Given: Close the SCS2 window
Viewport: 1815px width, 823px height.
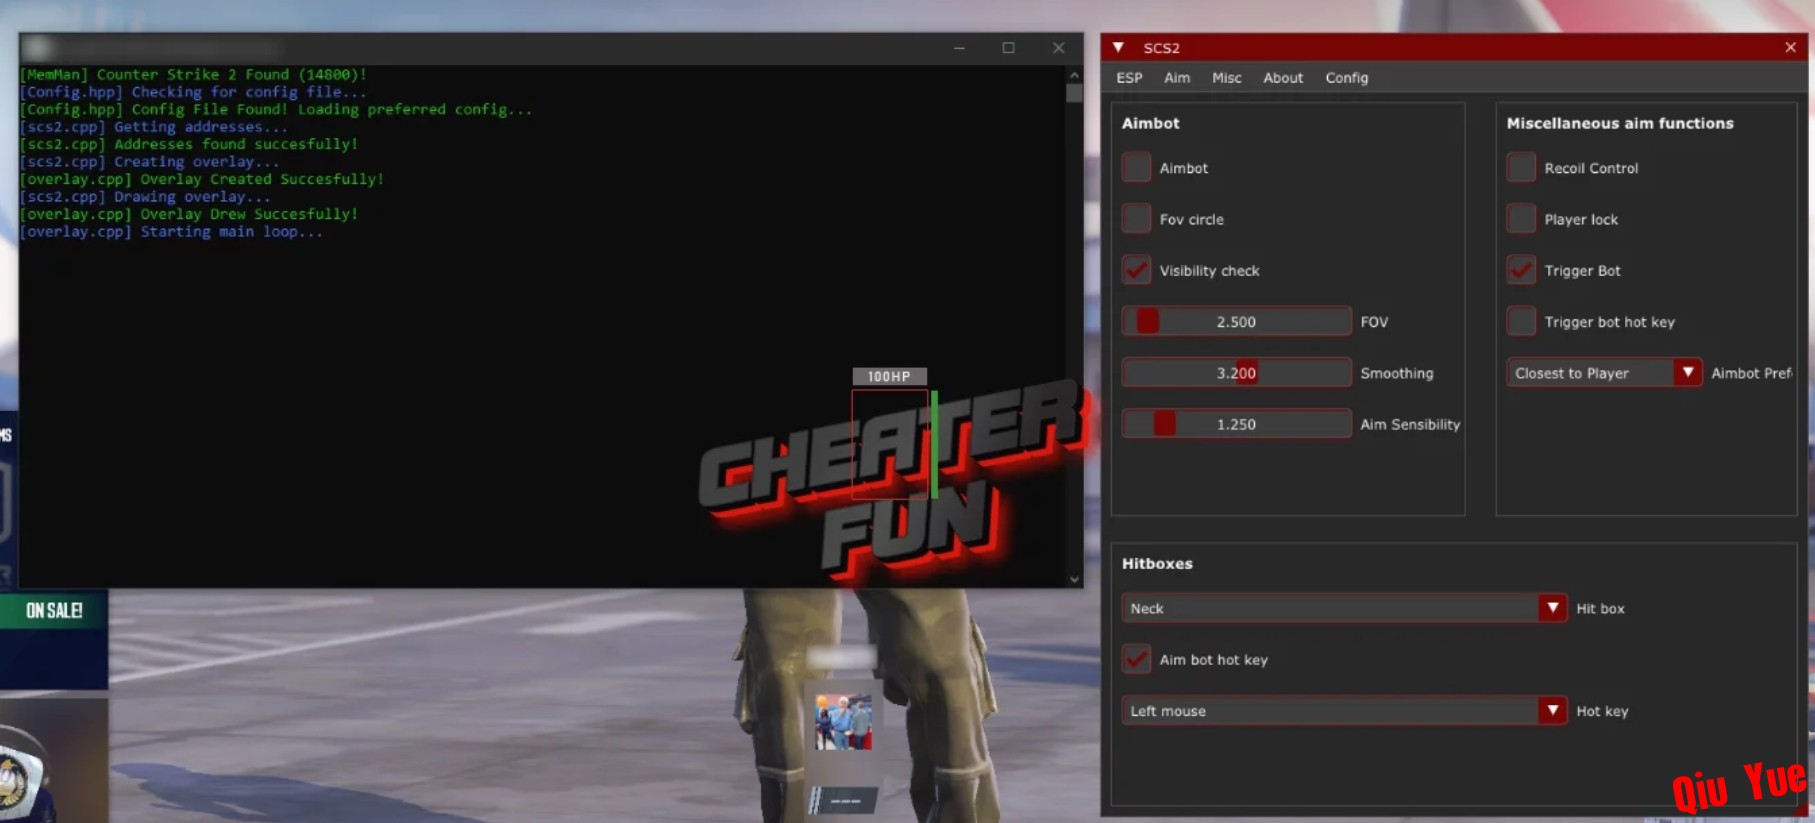Looking at the screenshot, I should click(1790, 47).
